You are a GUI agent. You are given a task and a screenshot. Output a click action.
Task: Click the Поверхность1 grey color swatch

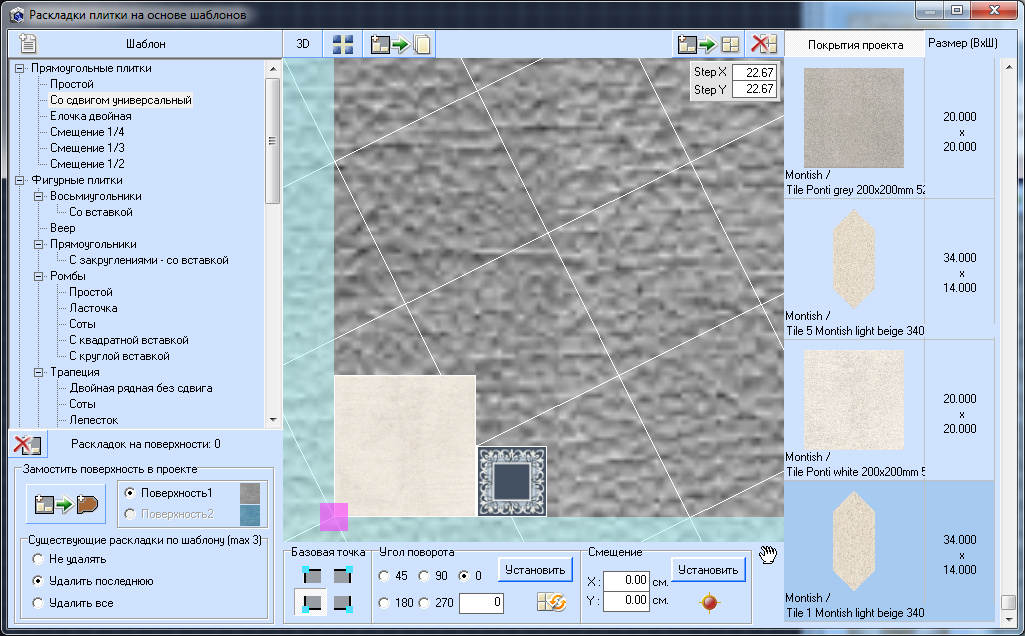[250, 493]
